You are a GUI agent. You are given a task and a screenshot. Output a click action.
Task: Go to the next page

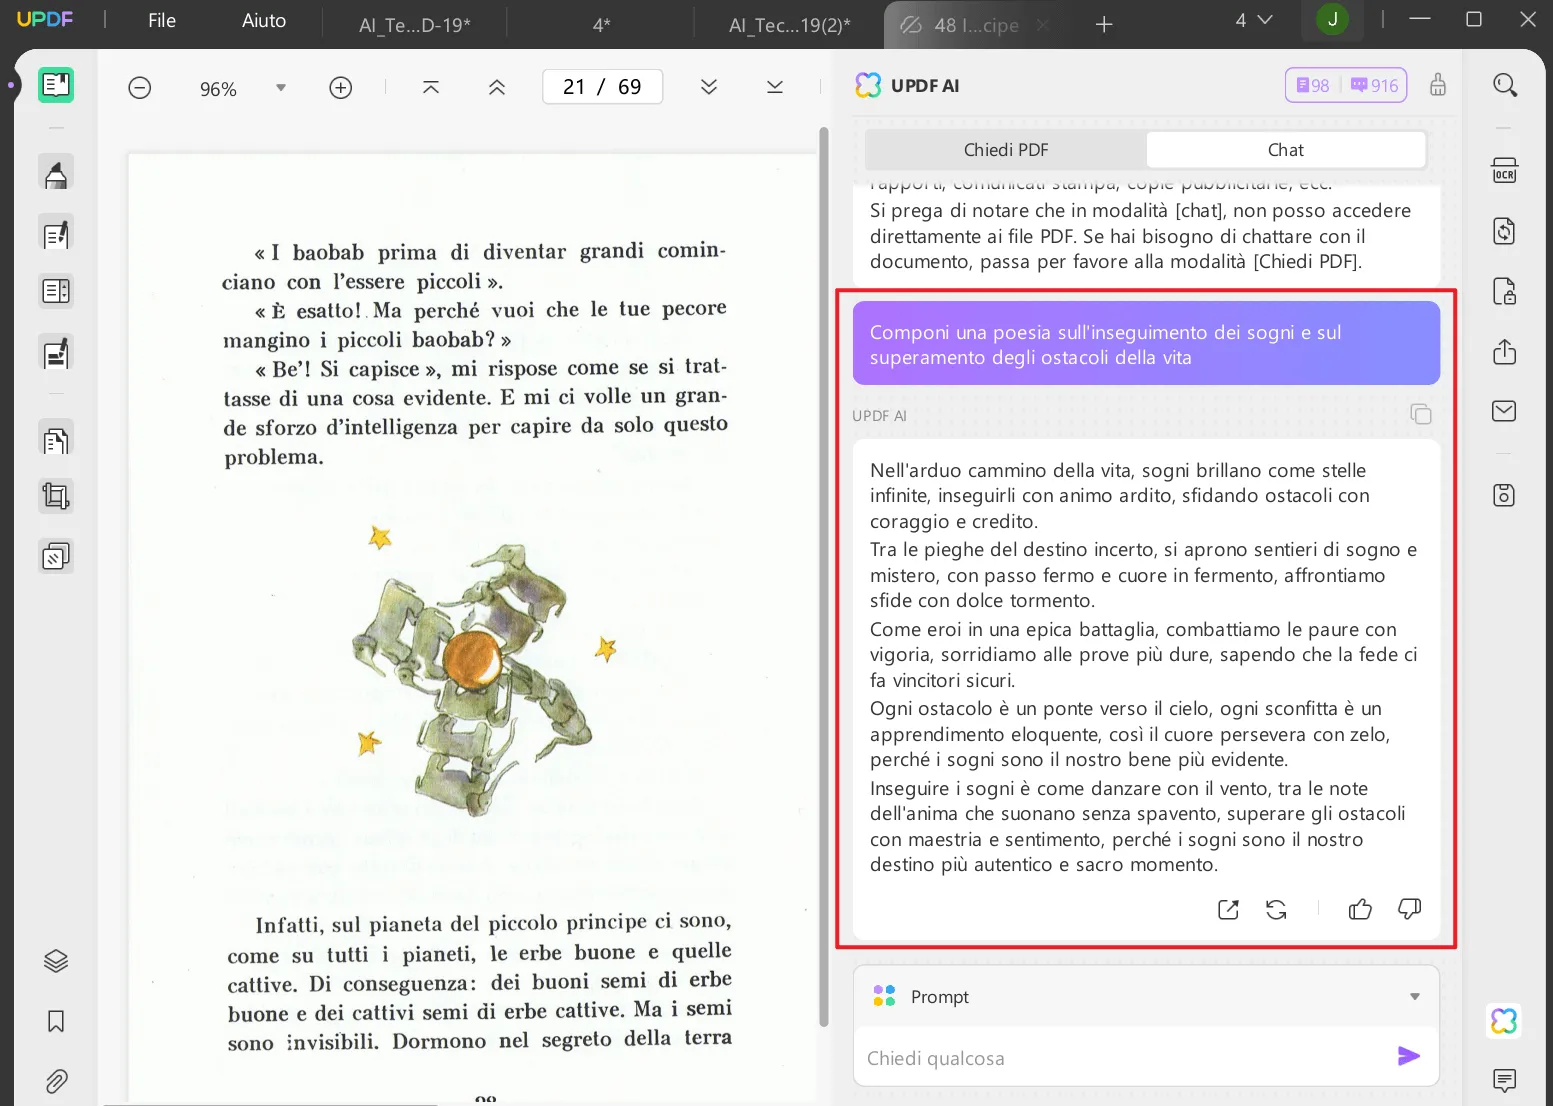click(x=709, y=88)
